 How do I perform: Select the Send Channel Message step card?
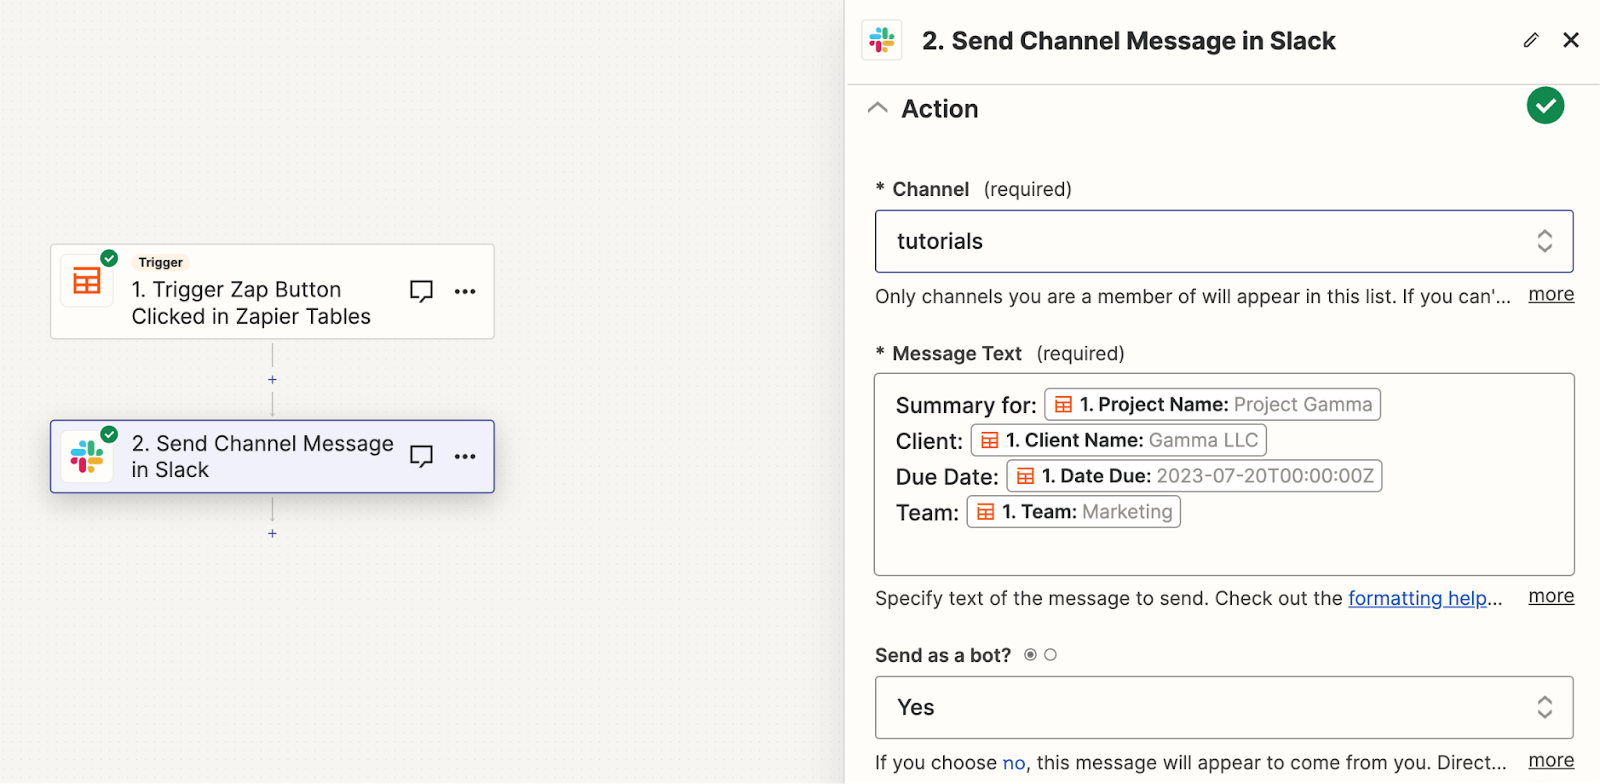coord(272,456)
